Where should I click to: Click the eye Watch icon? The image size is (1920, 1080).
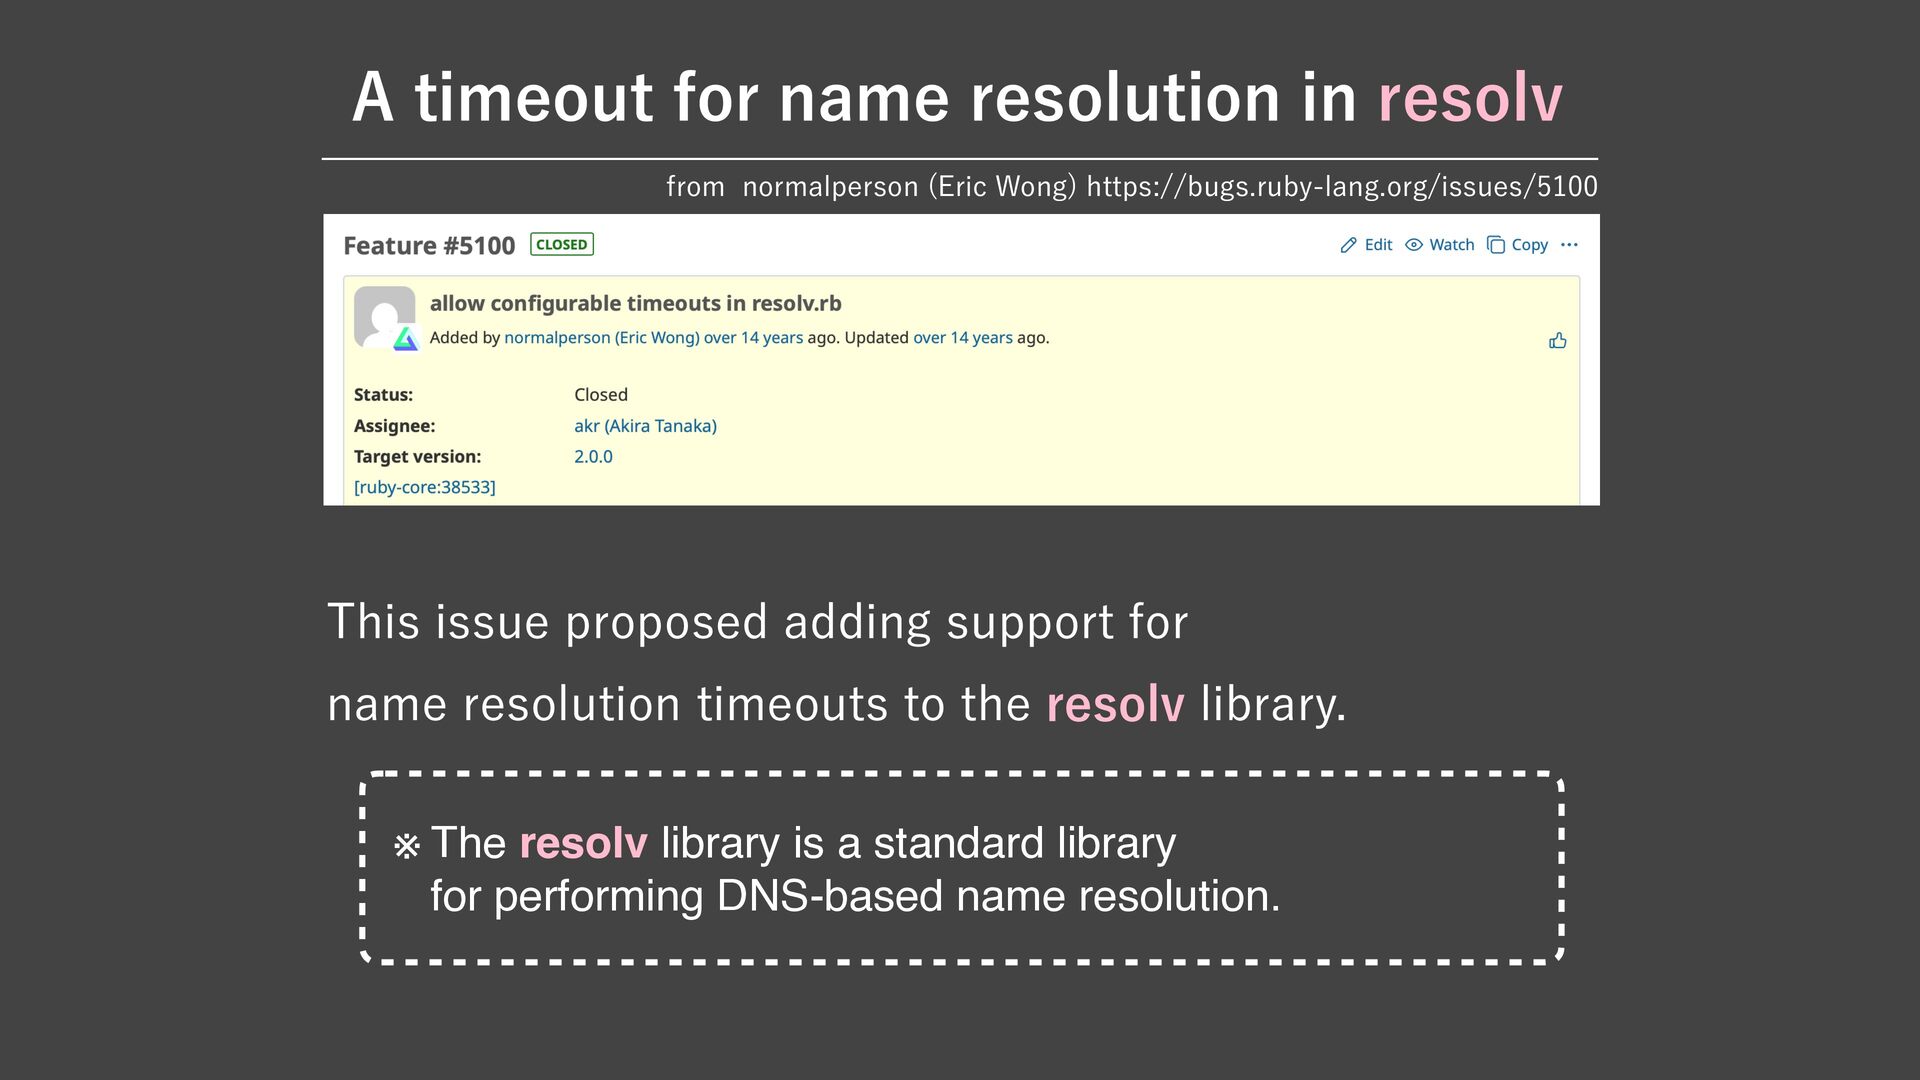[1413, 245]
